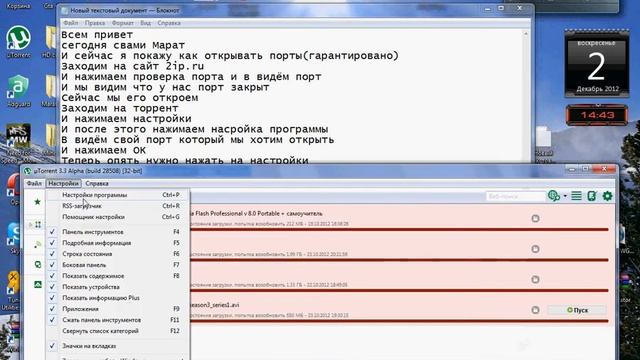Click the line 'Сейчас мы его откроем'
This screenshot has width=640, height=360.
pyautogui.click(x=130, y=98)
